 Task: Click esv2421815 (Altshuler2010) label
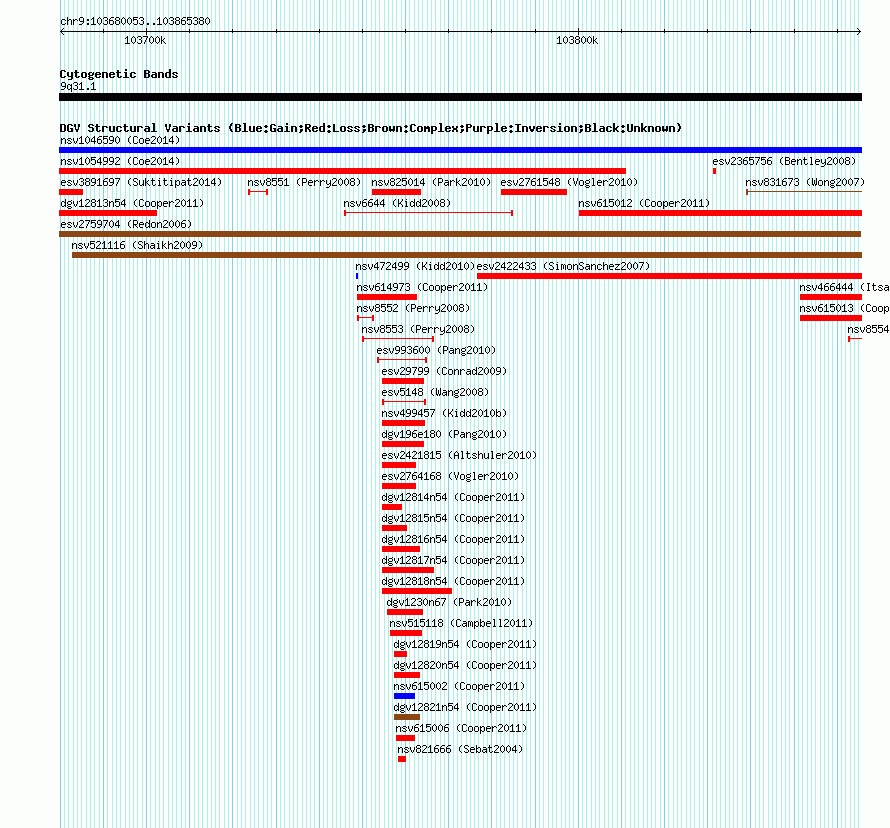[459, 455]
